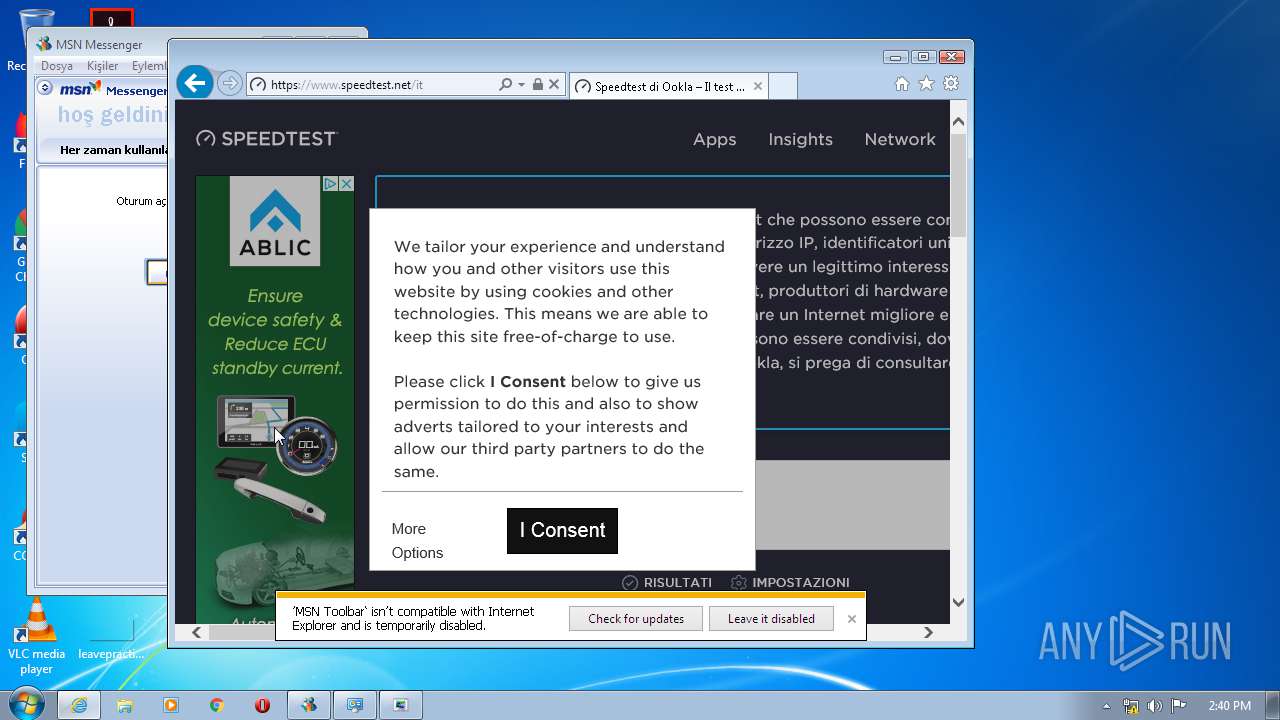Image resolution: width=1280 pixels, height=720 pixels.
Task: Open the address bar autocomplete dropdown arrow
Action: (521, 85)
